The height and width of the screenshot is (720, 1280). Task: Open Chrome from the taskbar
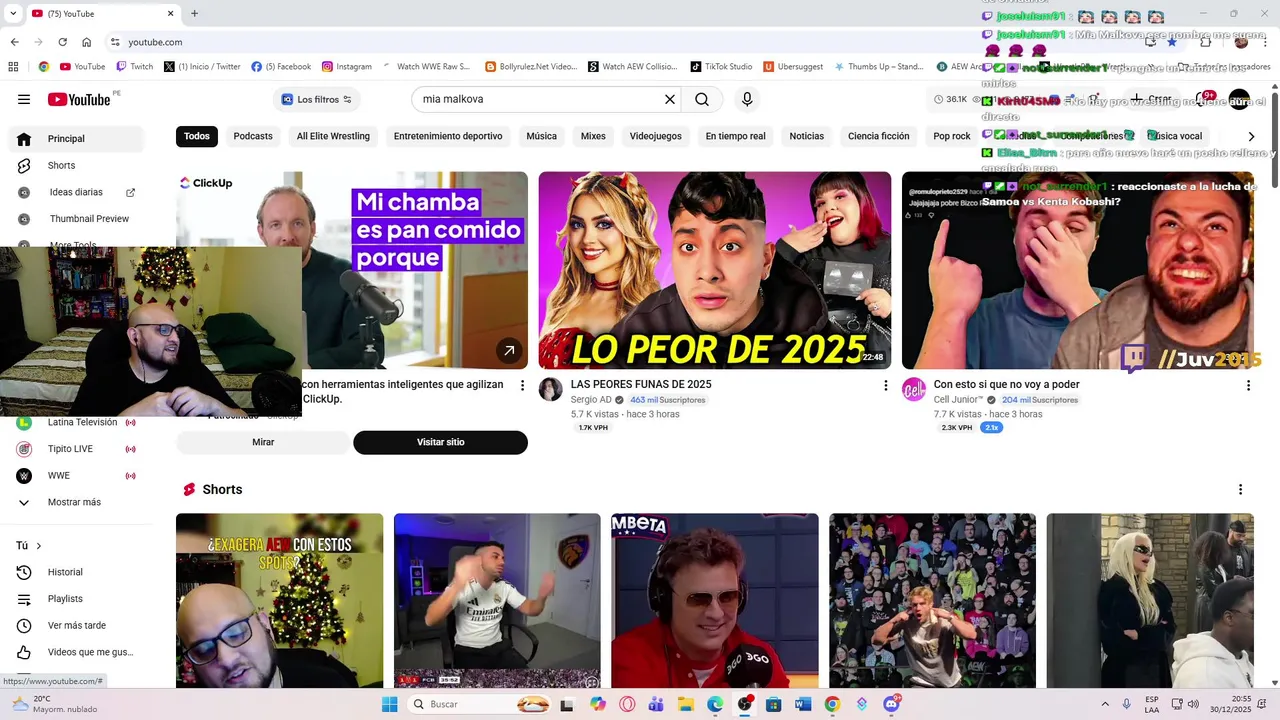[832, 704]
